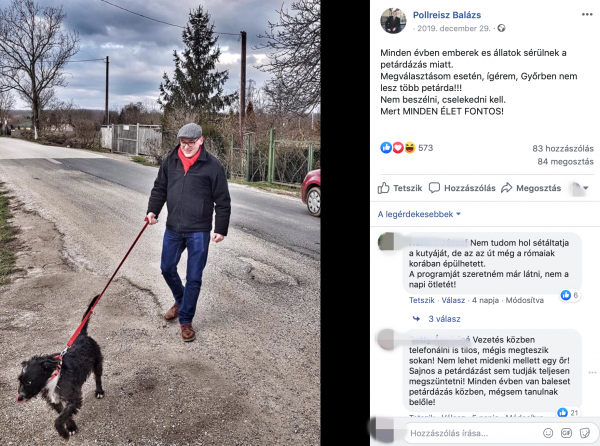Click the like count on first comment
This screenshot has width=600, height=446.
pos(569,295)
